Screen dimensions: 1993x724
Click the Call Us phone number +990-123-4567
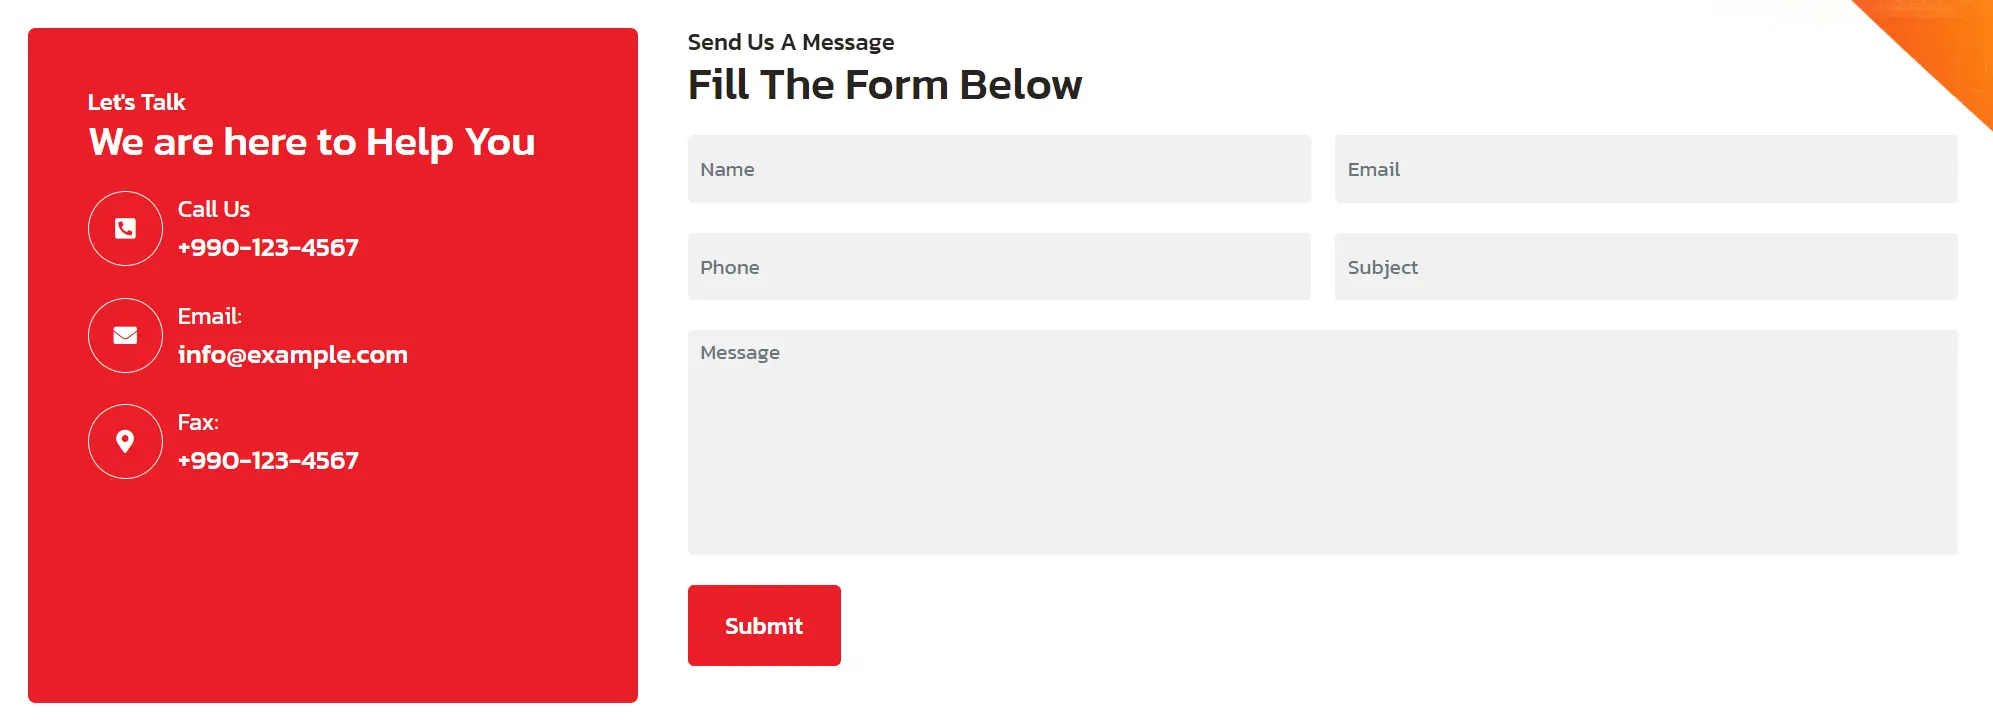tap(268, 248)
